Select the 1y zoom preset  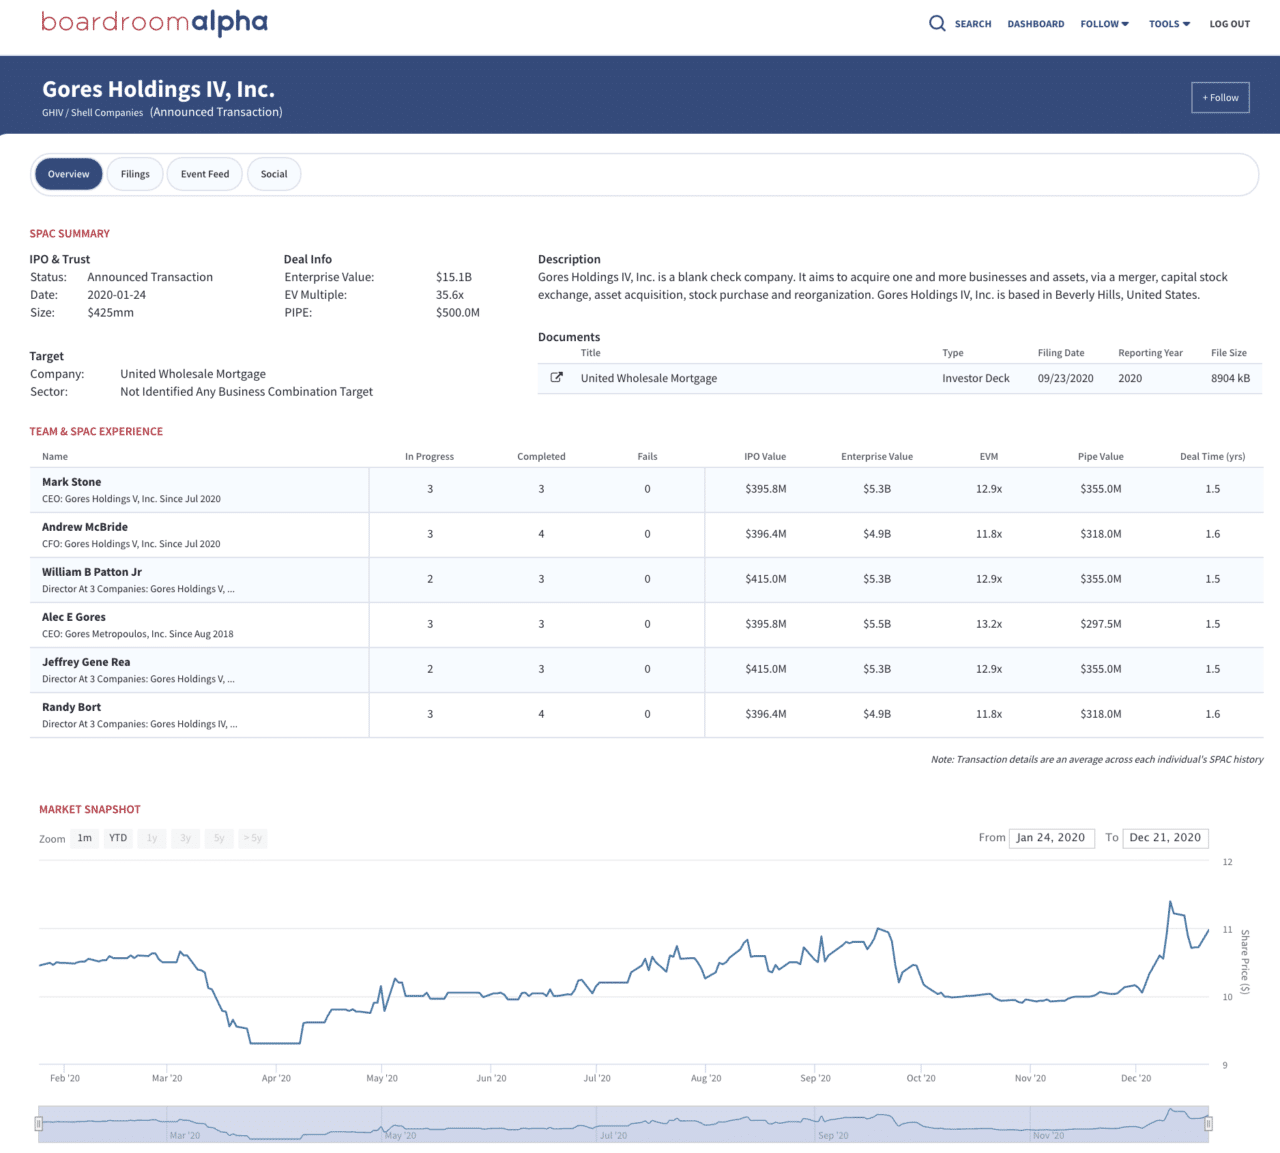(x=151, y=838)
